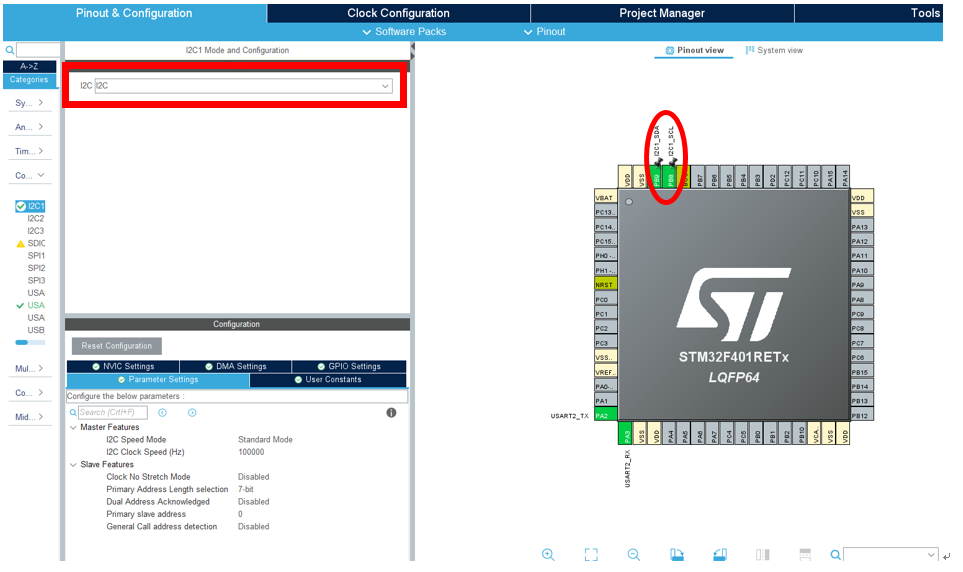Click the Reset Configuration button
This screenshot has height=572, width=963.
117,346
